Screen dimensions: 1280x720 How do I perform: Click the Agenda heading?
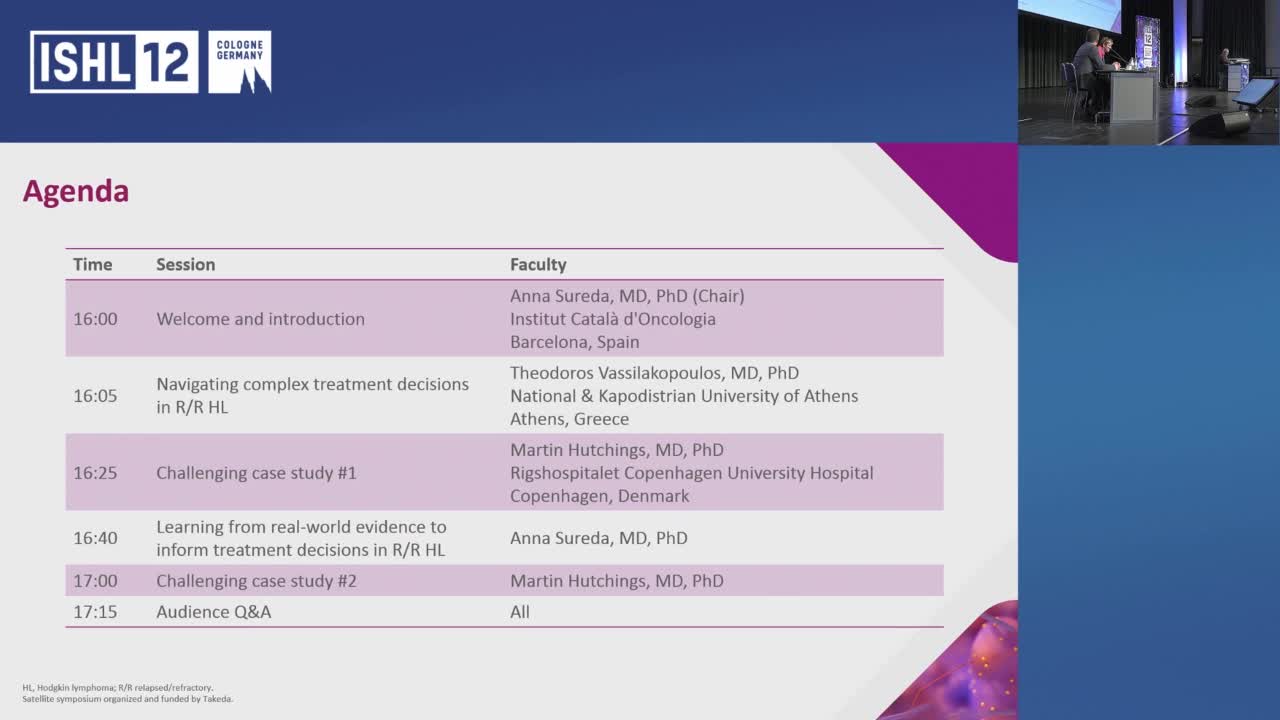pyautogui.click(x=75, y=191)
